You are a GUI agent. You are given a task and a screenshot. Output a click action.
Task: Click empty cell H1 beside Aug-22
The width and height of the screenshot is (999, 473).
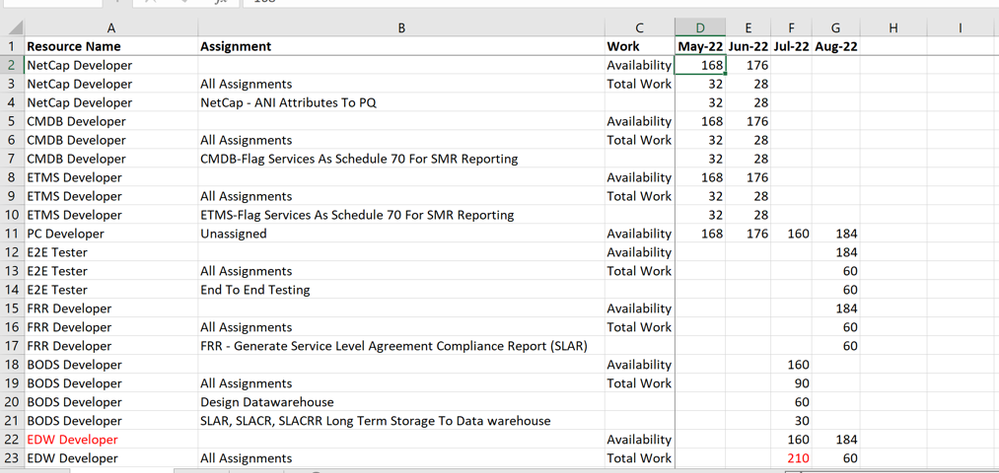tap(893, 47)
